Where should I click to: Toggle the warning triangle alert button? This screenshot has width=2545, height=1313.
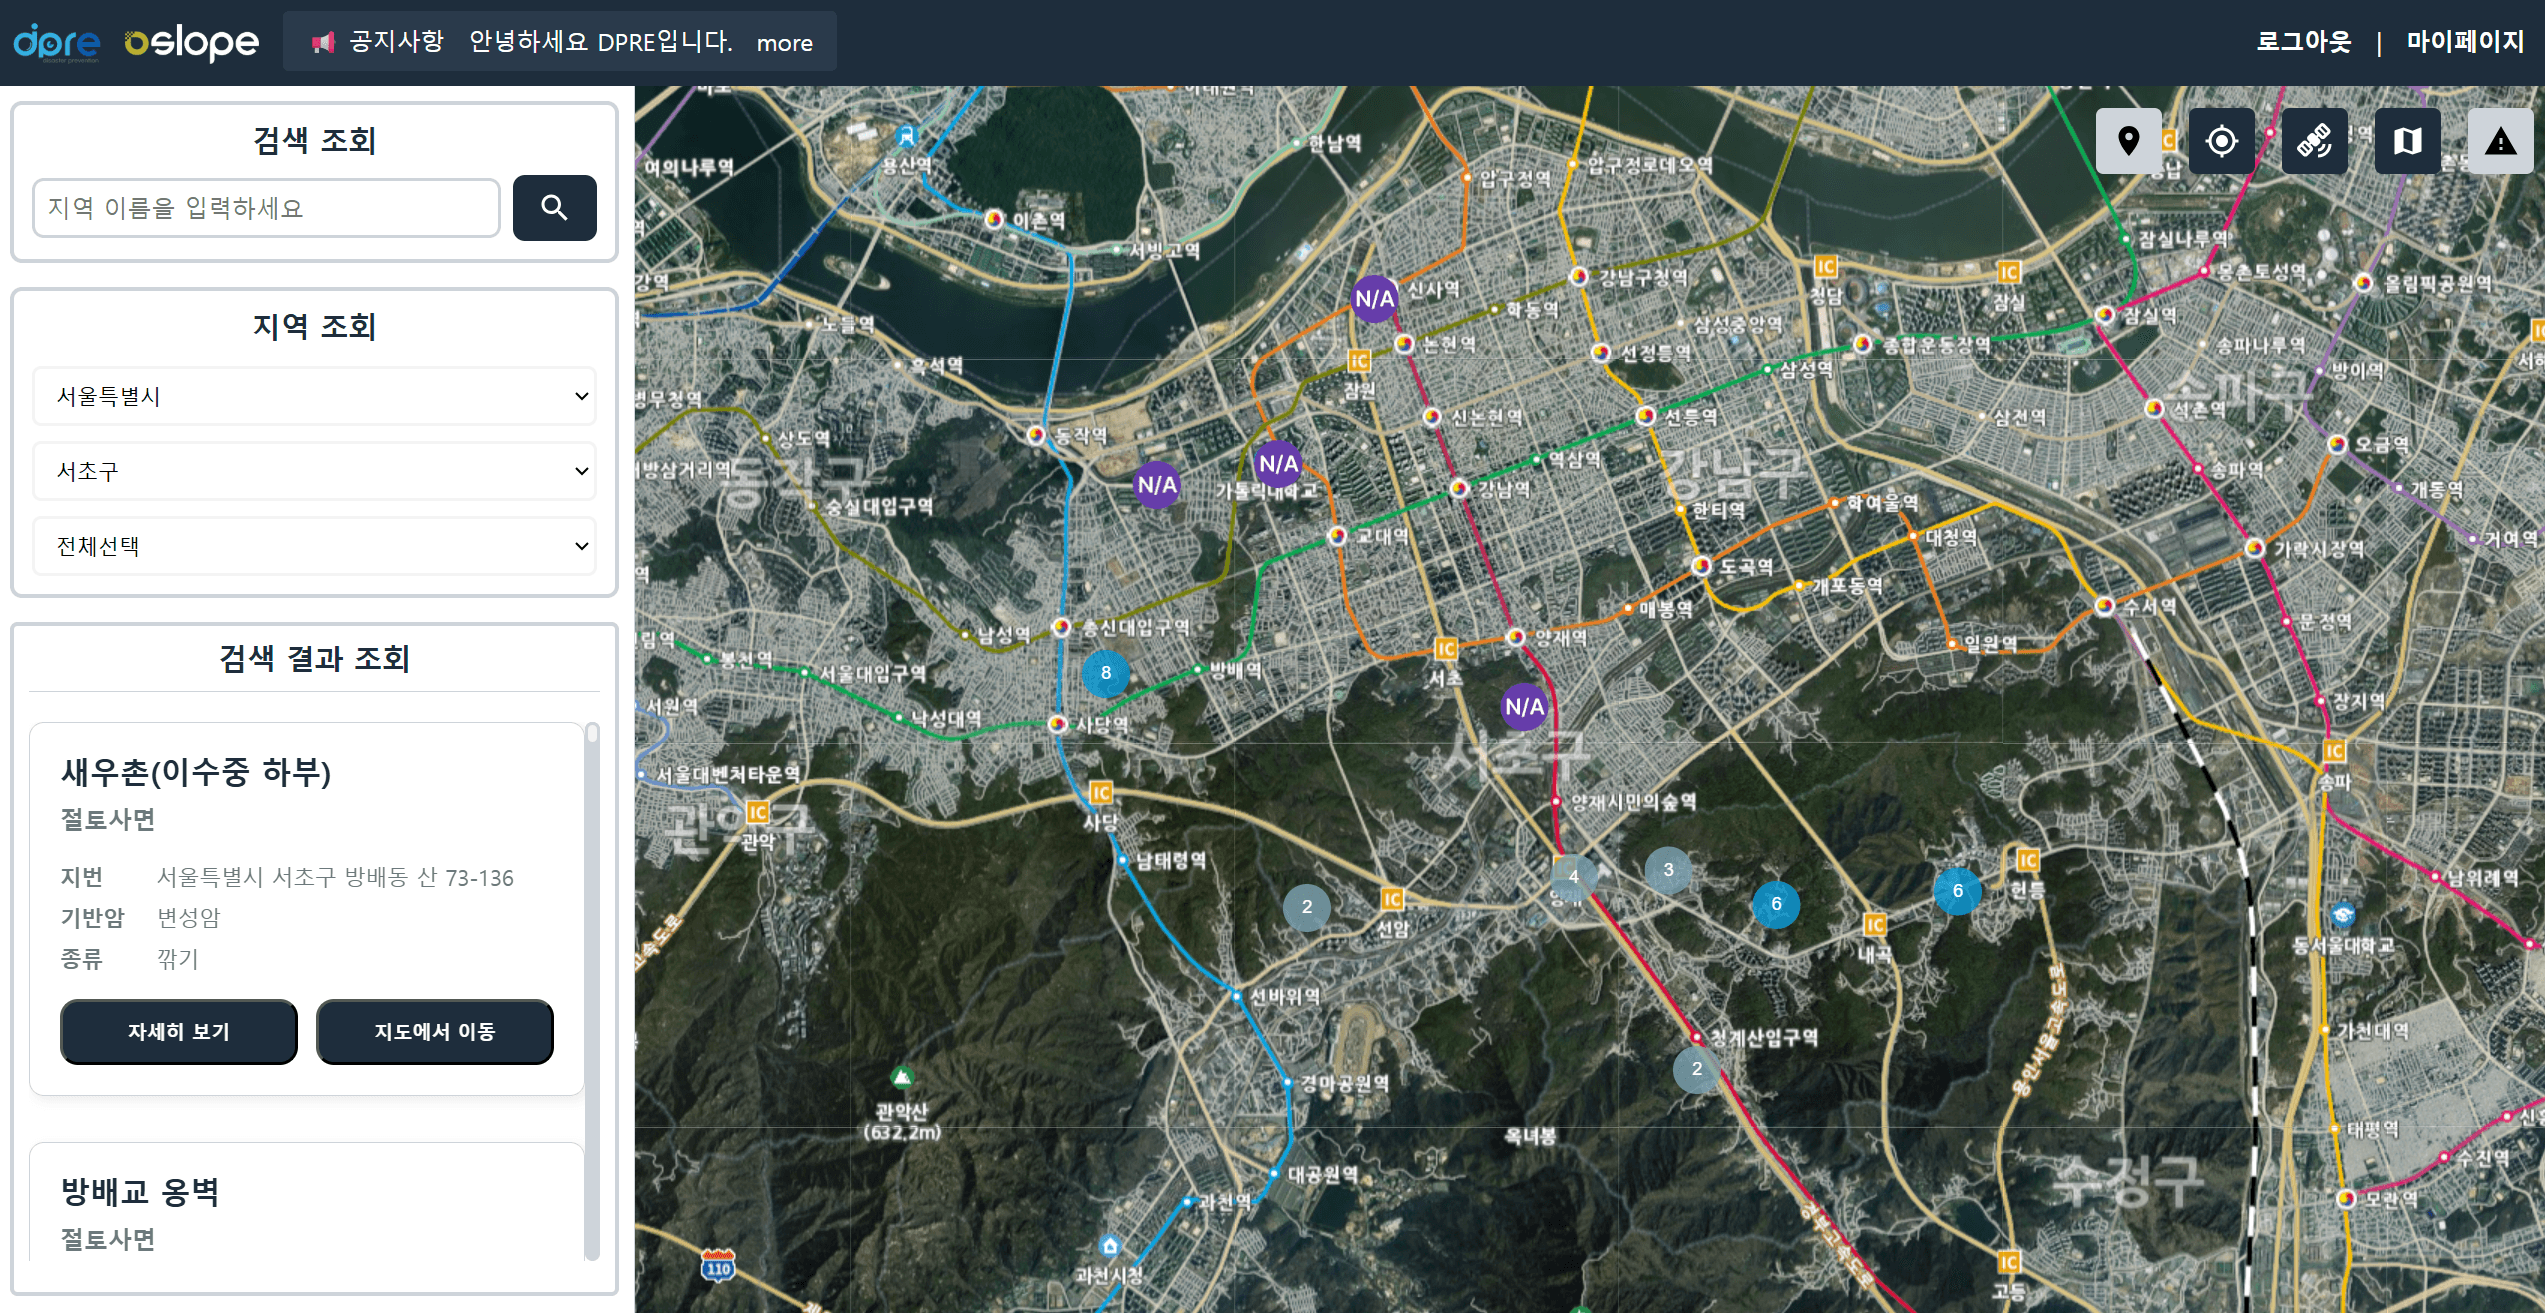click(x=2500, y=141)
